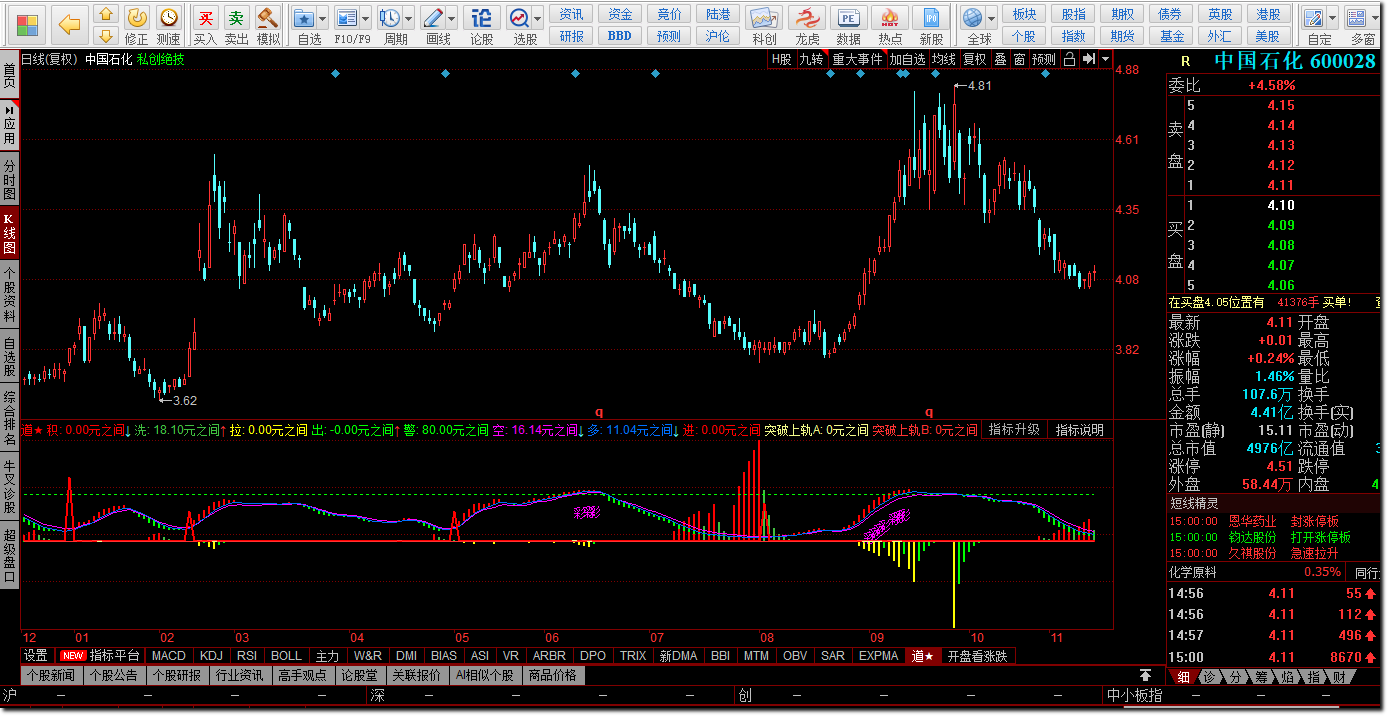Expand the 全球 dropdown arrow
The image size is (1389, 716).
click(x=991, y=18)
